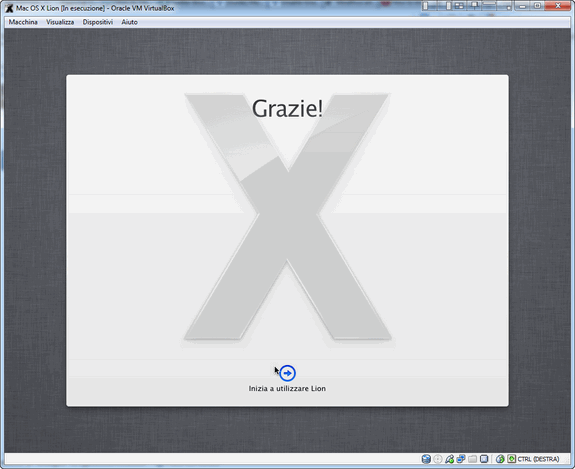The image size is (575, 469).
Task: Open the Macchina menu
Action: tap(23, 22)
